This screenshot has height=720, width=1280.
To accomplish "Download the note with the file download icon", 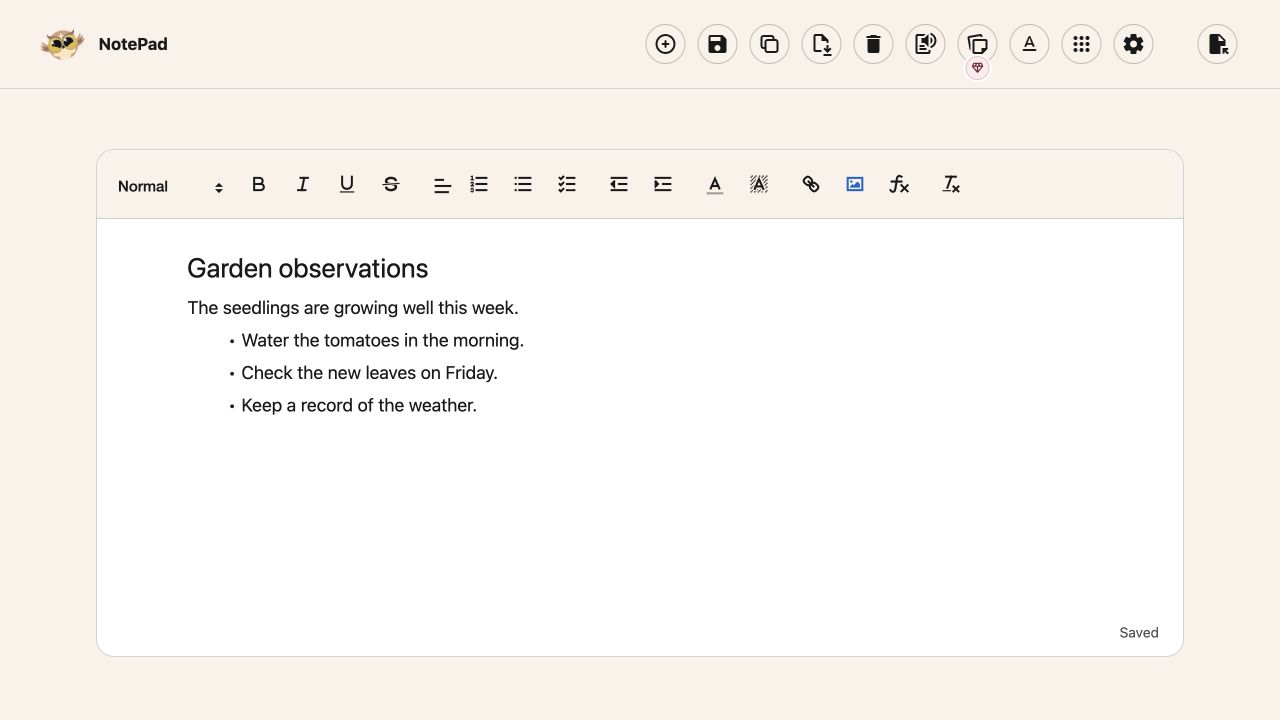I will [x=821, y=44].
